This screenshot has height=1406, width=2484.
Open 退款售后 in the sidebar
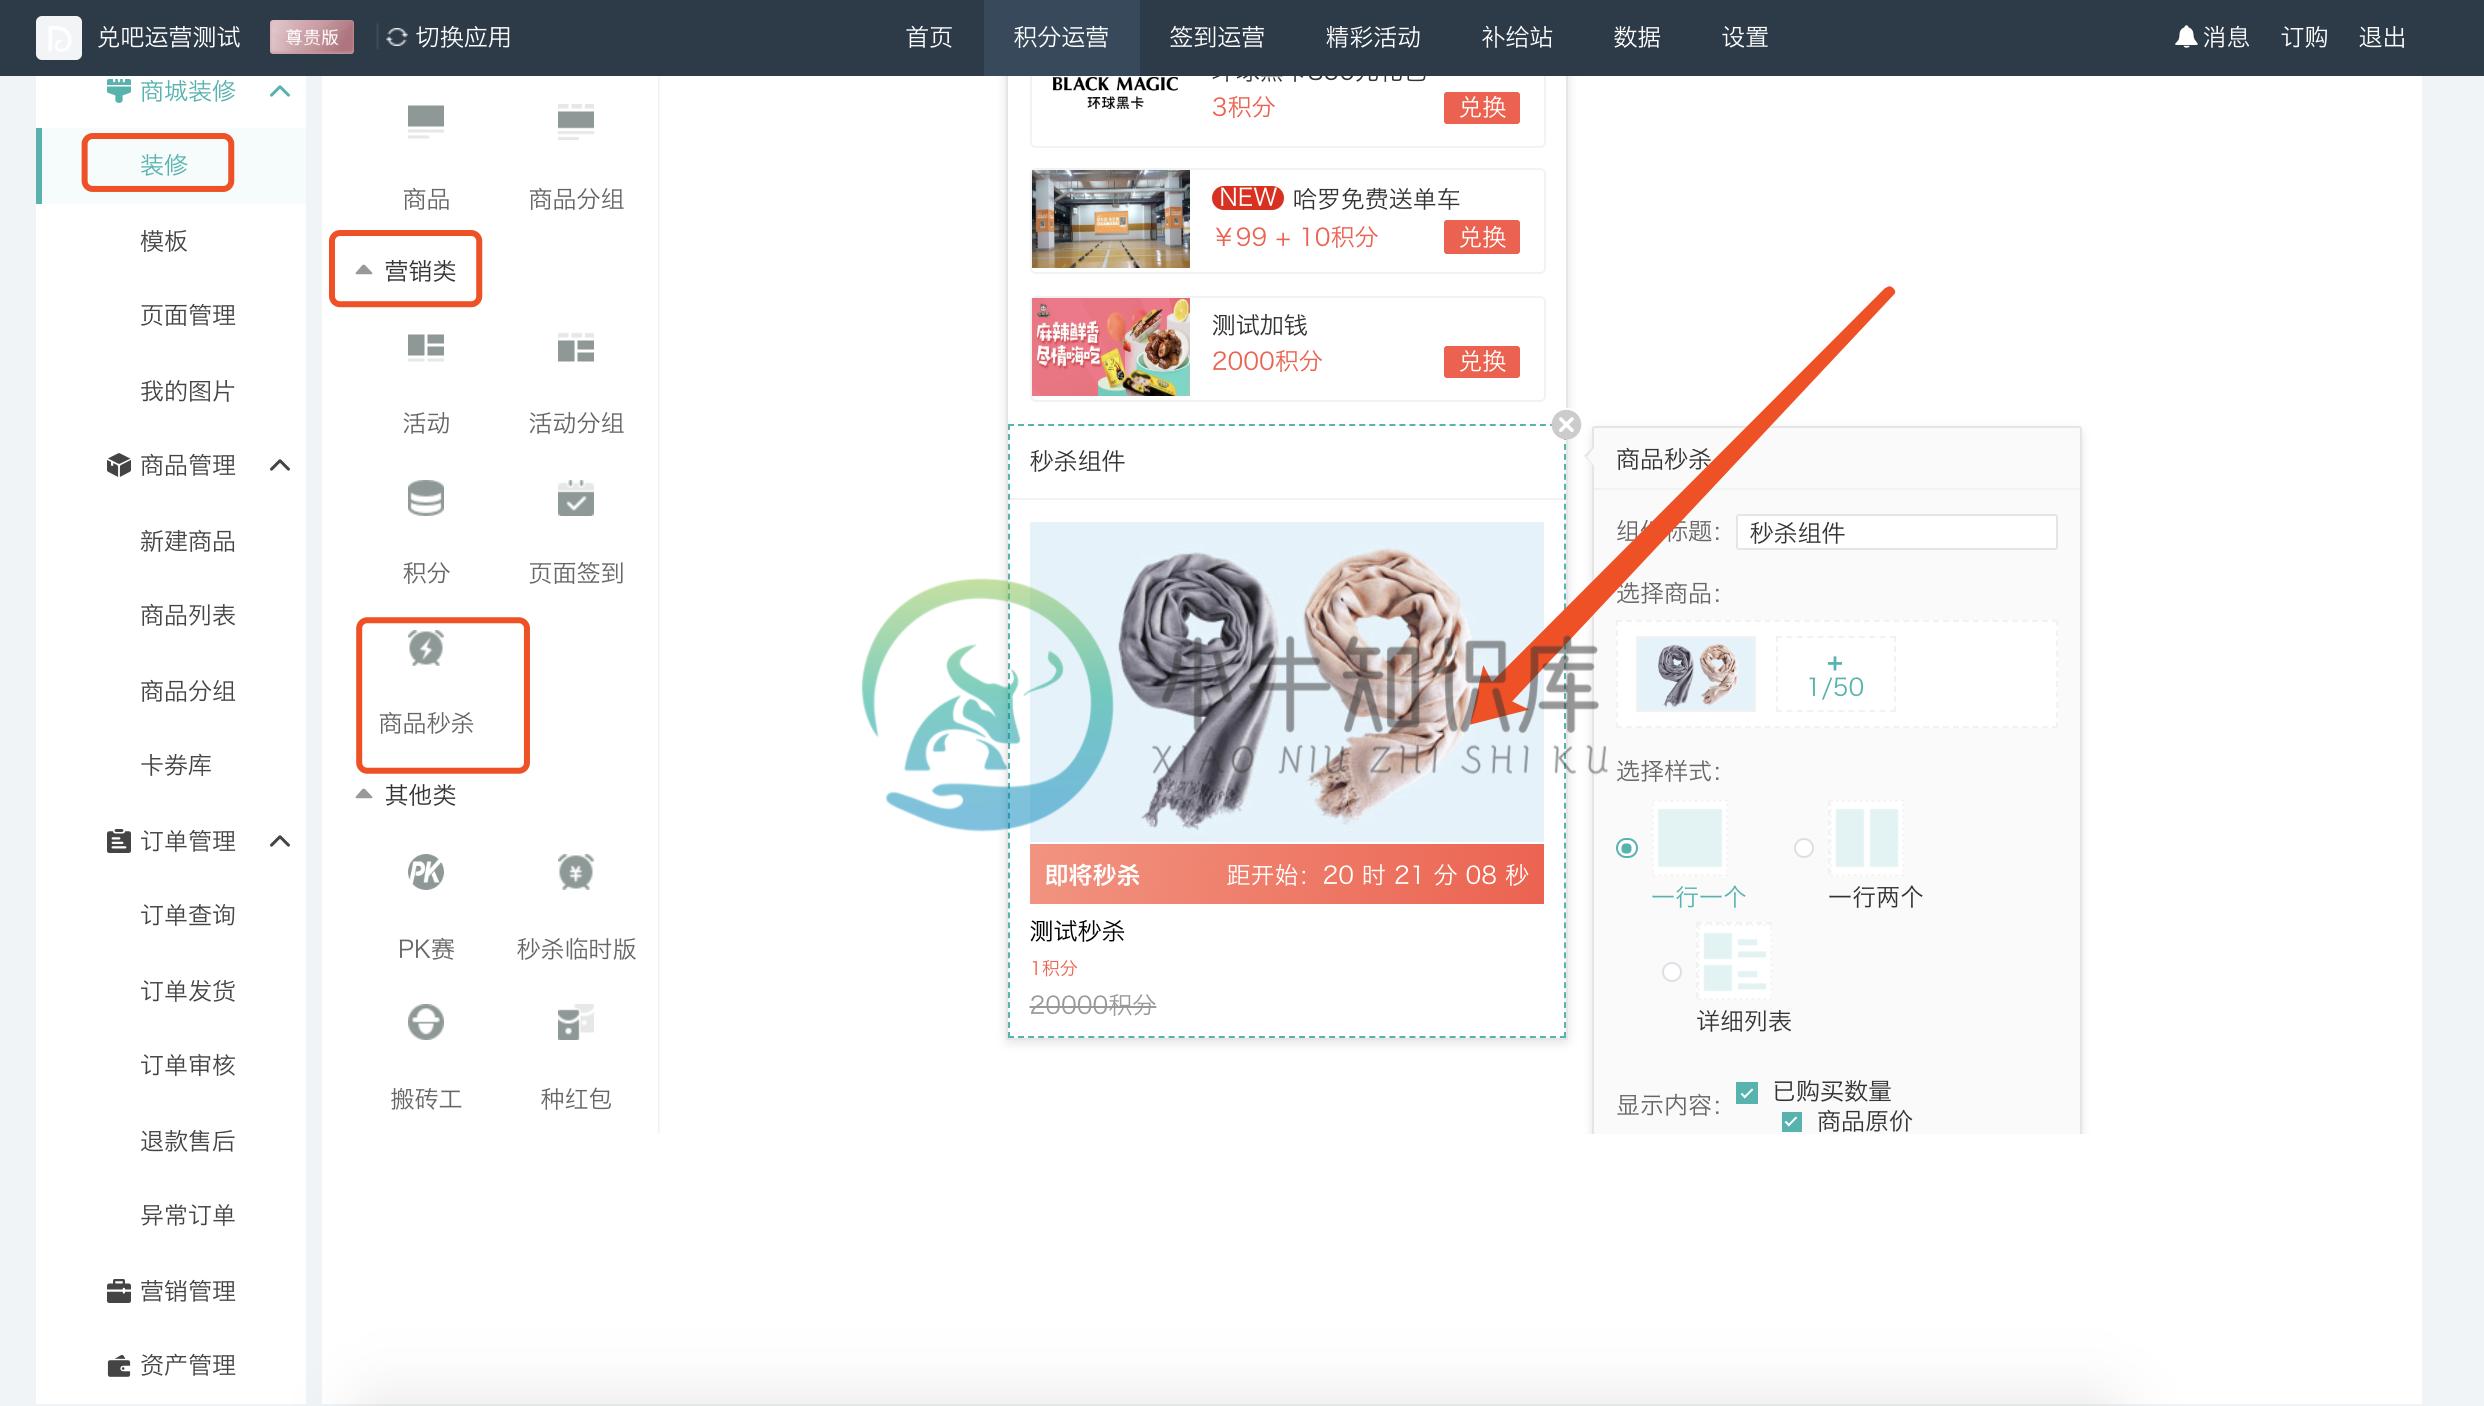188,1141
